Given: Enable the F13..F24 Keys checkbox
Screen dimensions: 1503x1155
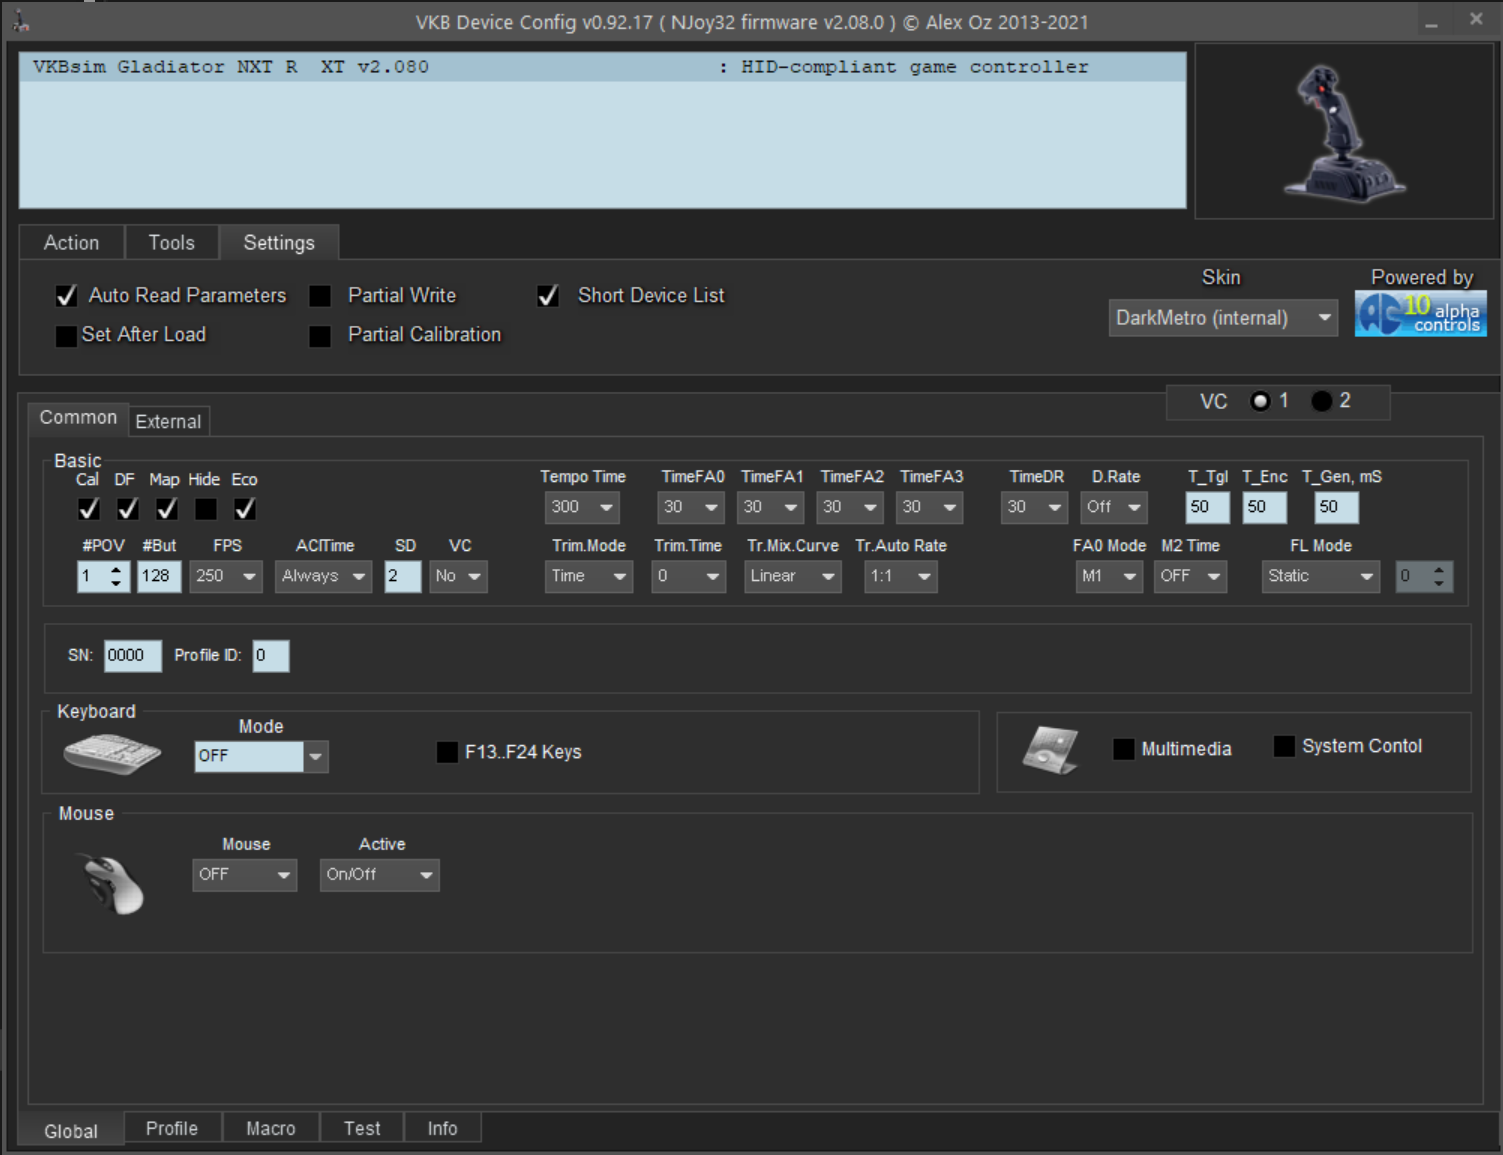Looking at the screenshot, I should [x=448, y=752].
